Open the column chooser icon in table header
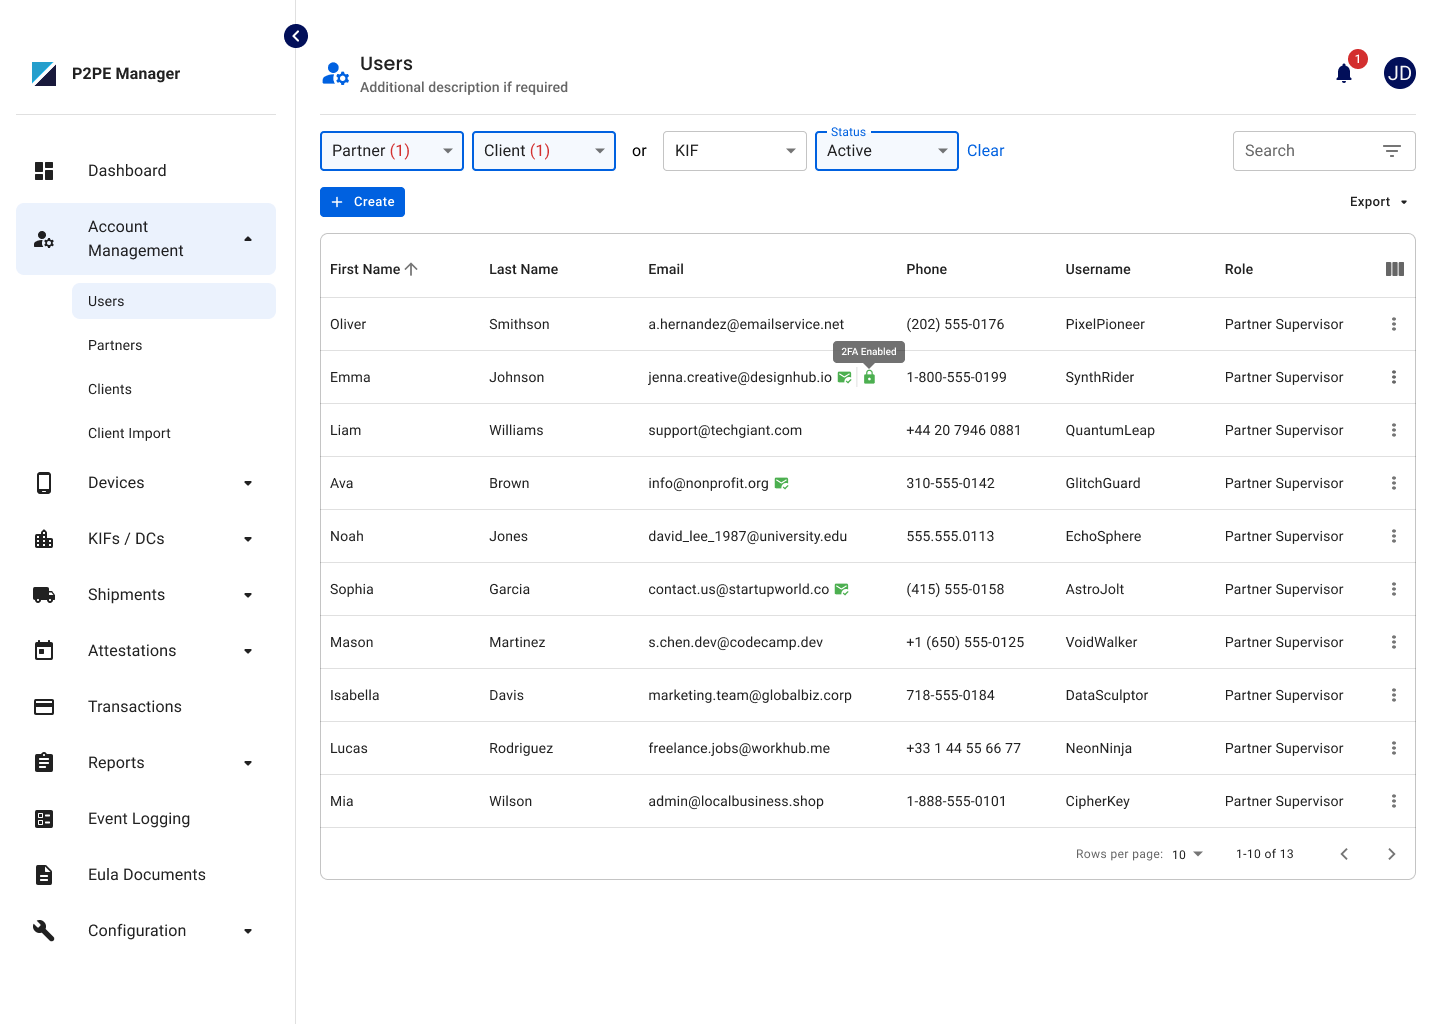1440x1024 pixels. click(x=1395, y=269)
